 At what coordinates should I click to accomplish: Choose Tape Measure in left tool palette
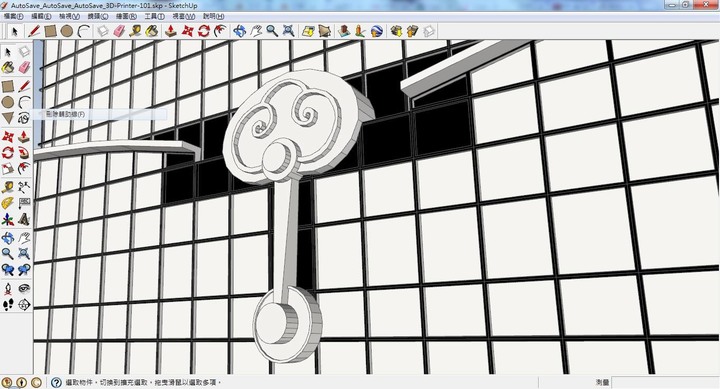click(x=8, y=187)
